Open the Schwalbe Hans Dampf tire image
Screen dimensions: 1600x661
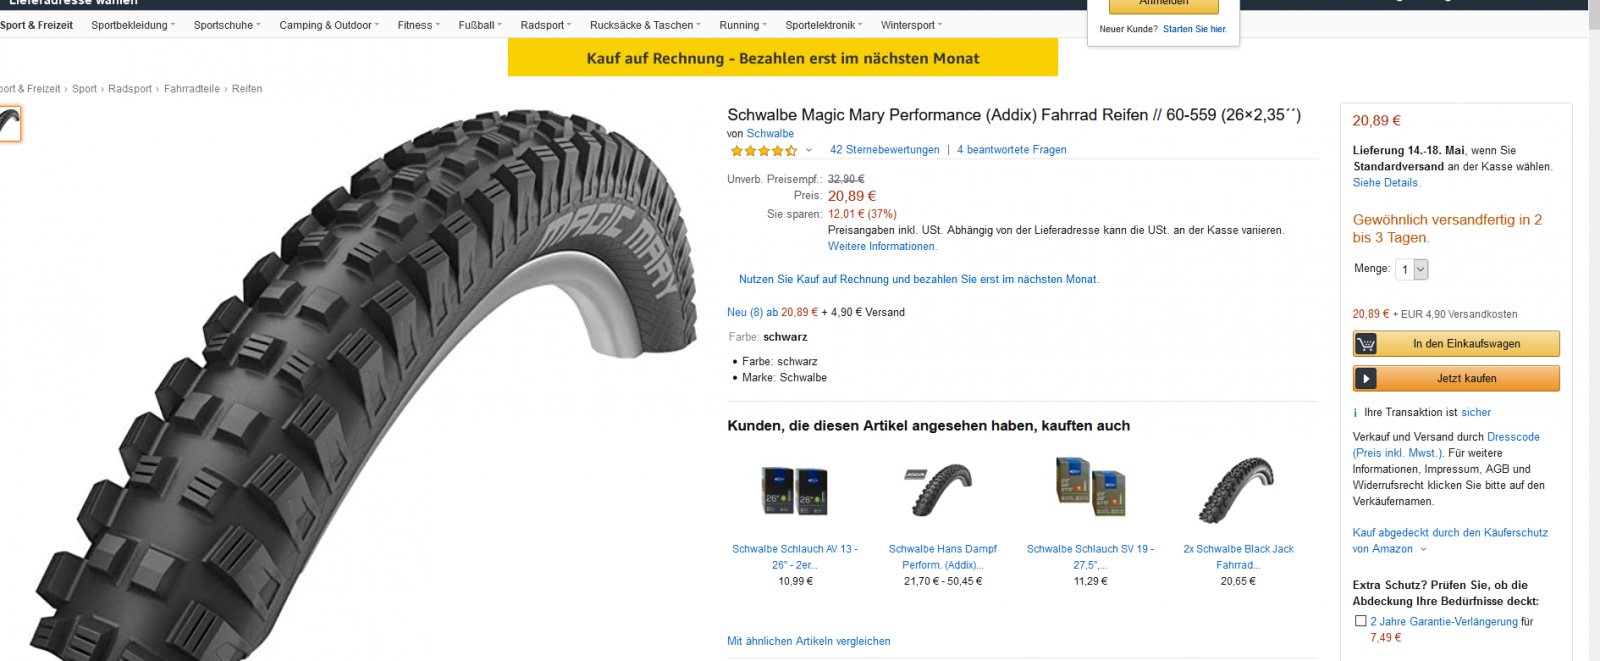point(942,490)
